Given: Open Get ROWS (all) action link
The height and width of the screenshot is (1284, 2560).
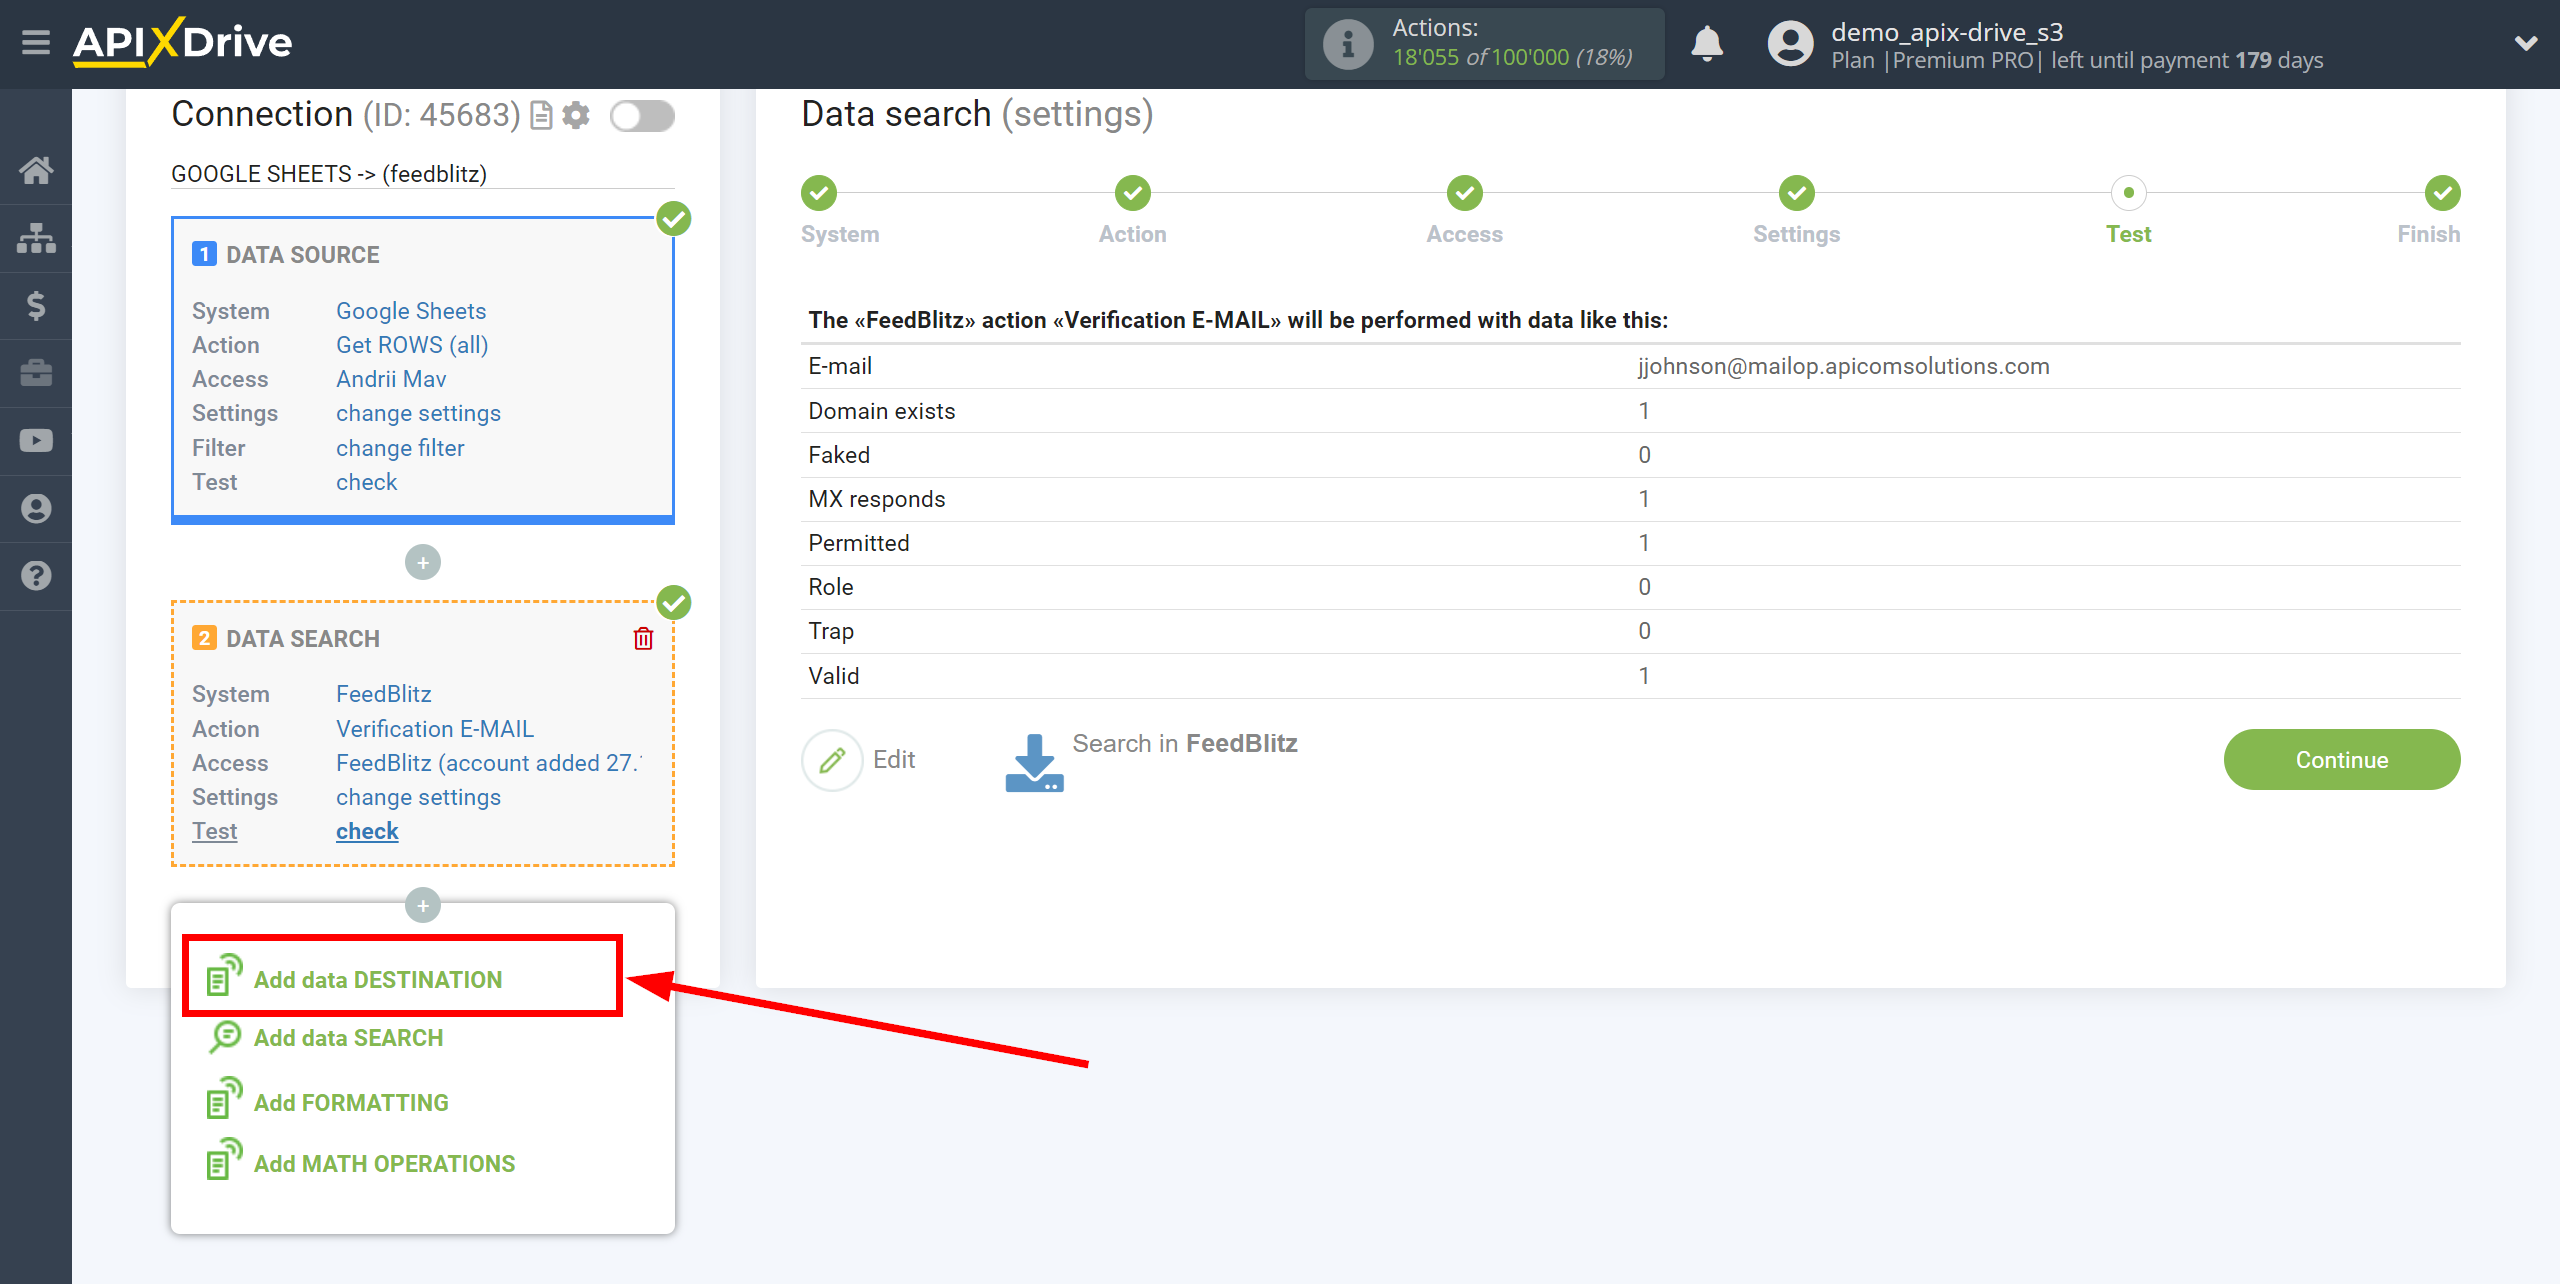Looking at the screenshot, I should (412, 345).
